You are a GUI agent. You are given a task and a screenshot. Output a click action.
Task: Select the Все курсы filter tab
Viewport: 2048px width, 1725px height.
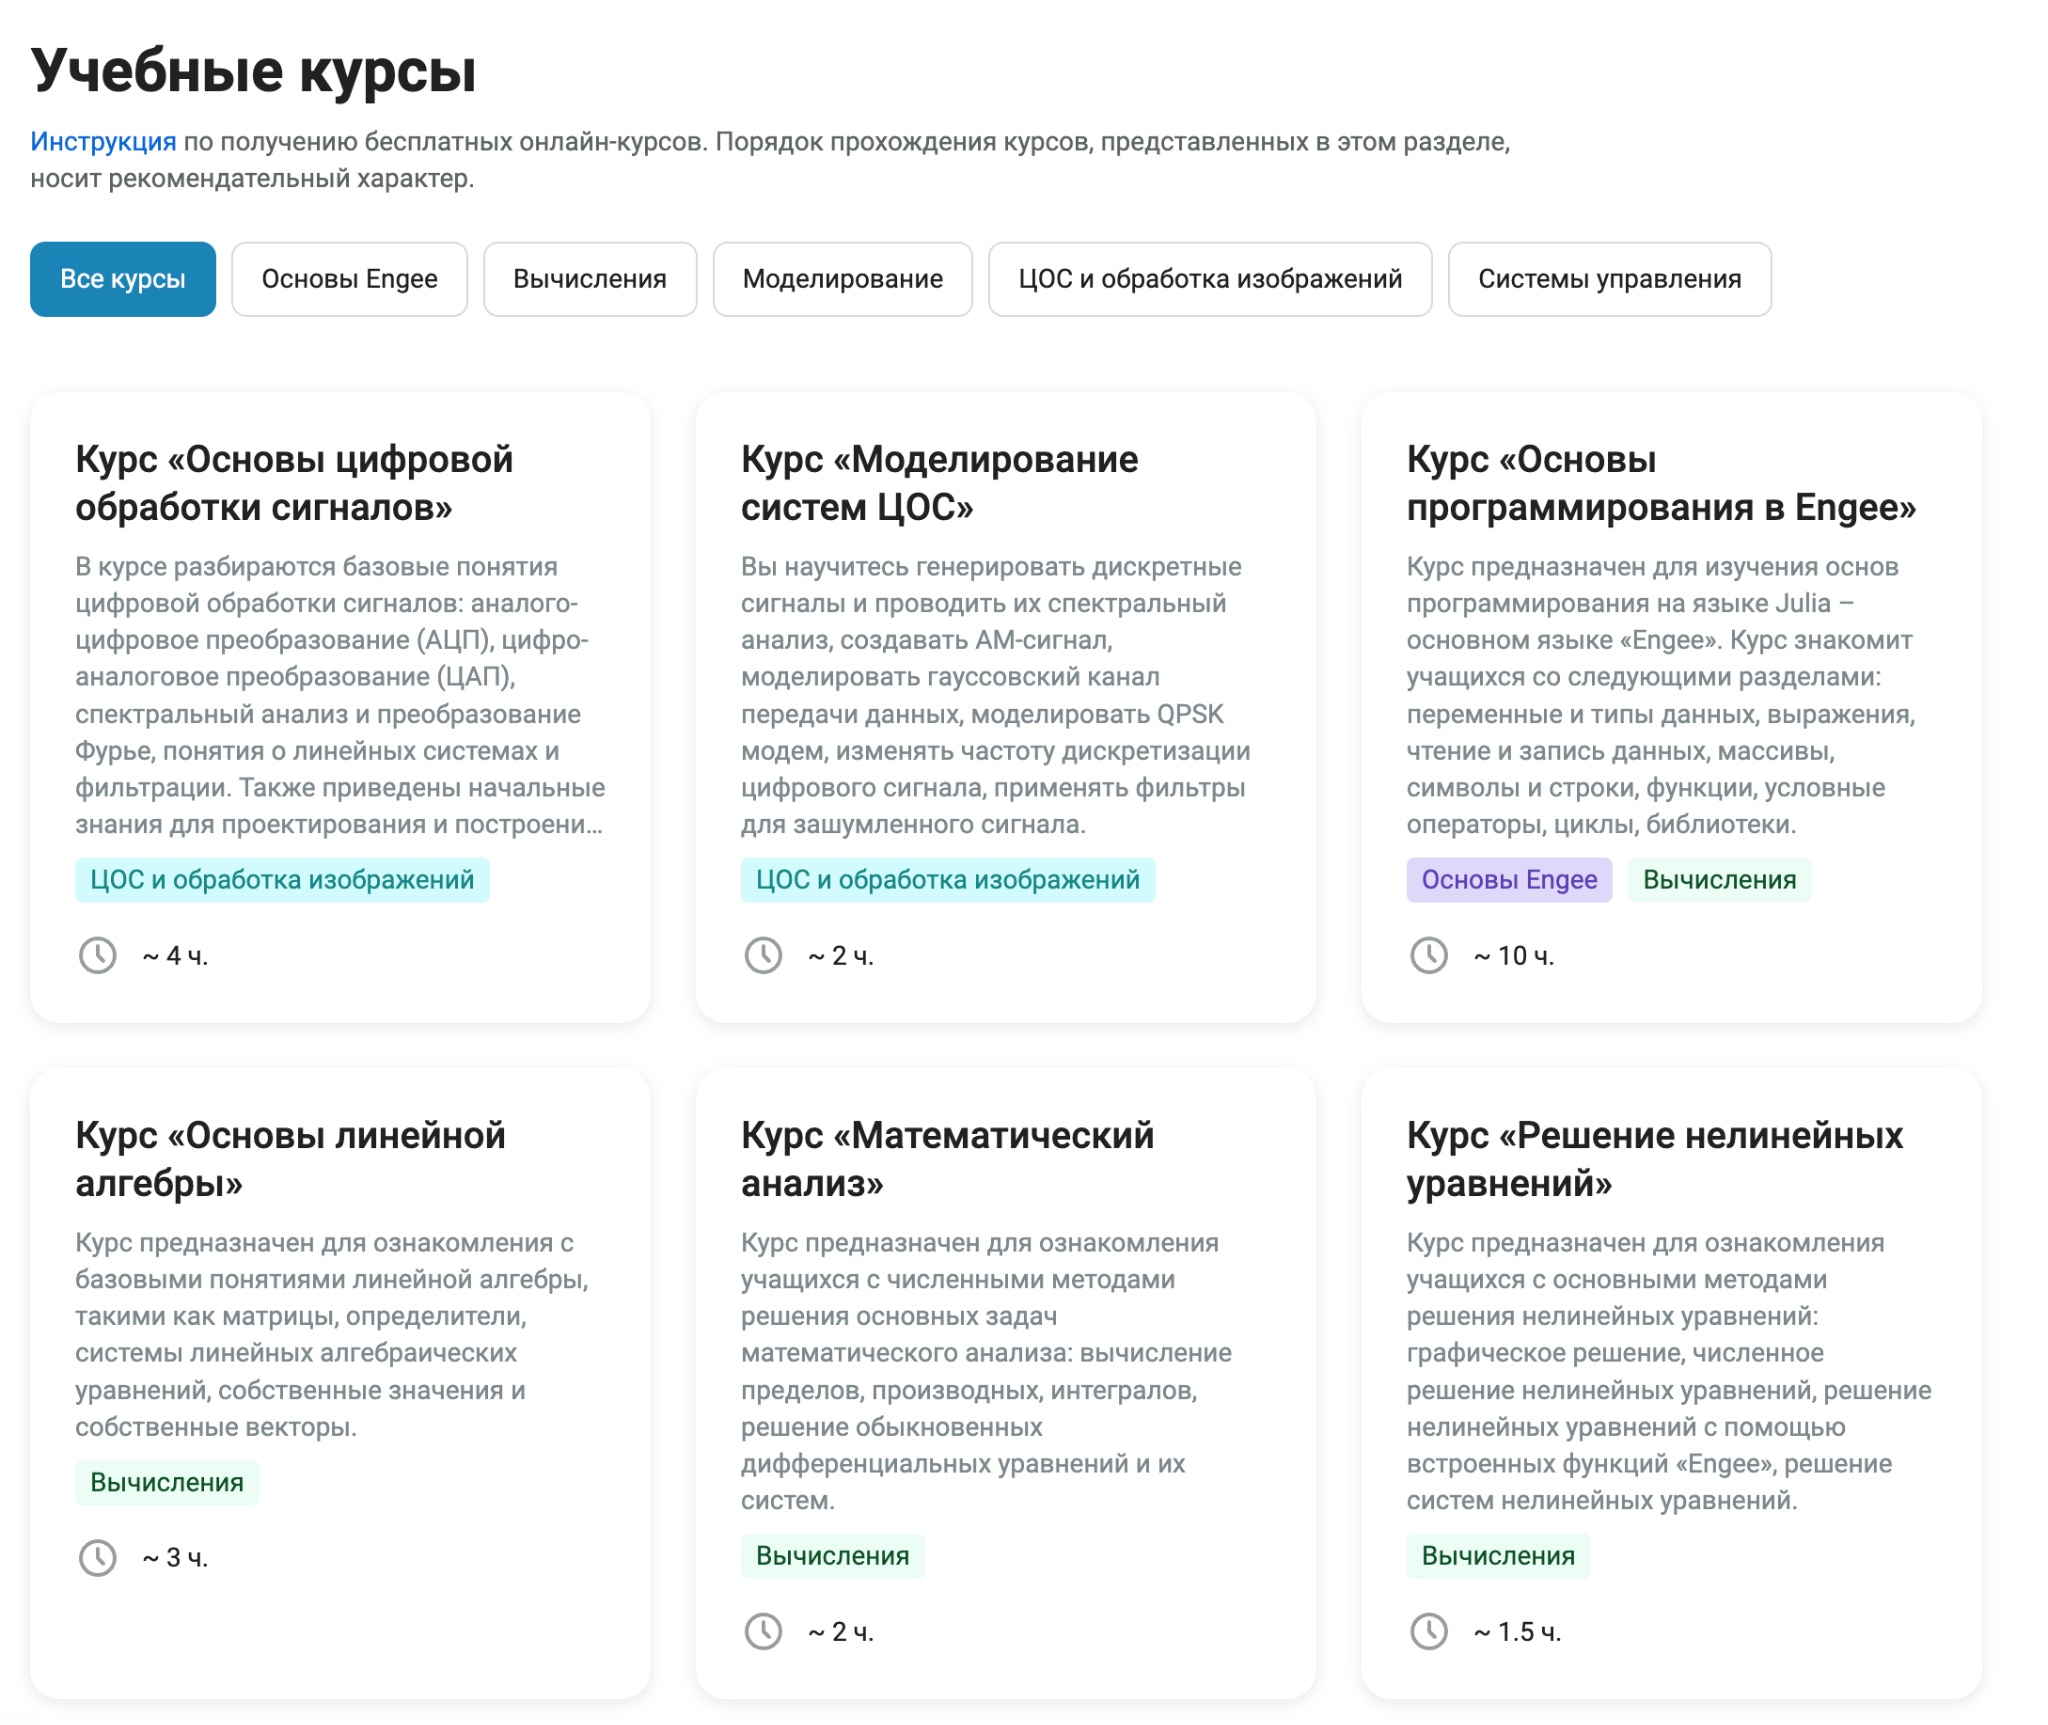(123, 279)
